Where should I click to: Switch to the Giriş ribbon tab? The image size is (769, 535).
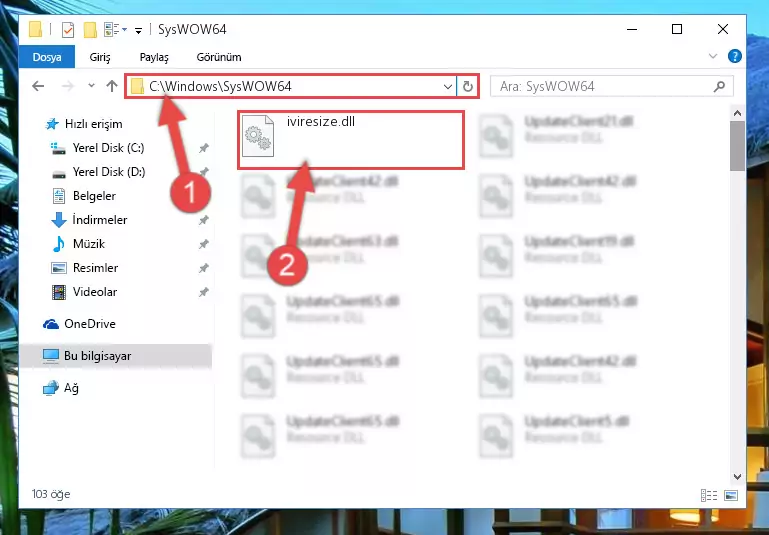click(x=100, y=57)
